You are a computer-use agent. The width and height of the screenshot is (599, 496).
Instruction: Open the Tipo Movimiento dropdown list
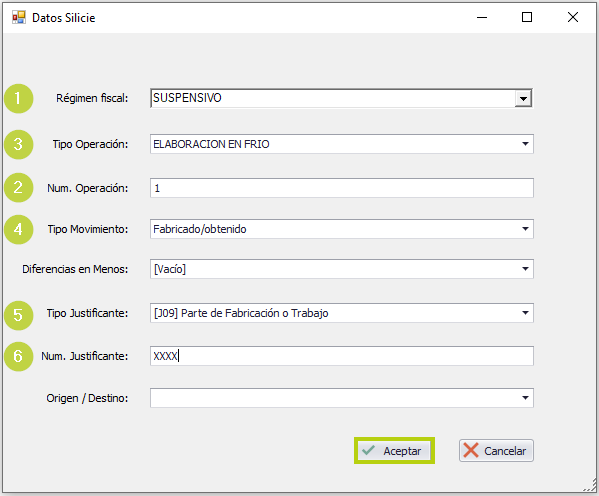pos(525,229)
